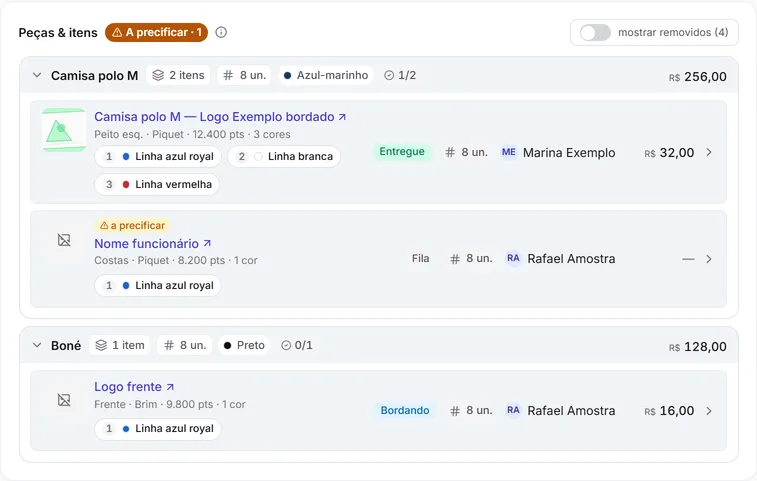Click the no-image icon on Nome funcionário row
This screenshot has width=757, height=481.
coord(64,240)
